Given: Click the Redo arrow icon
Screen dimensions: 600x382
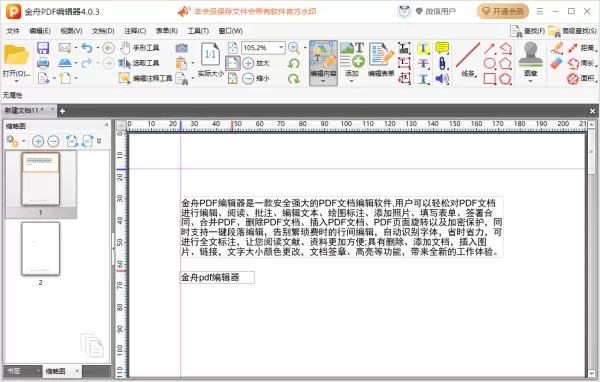Looking at the screenshot, I should [x=87, y=63].
